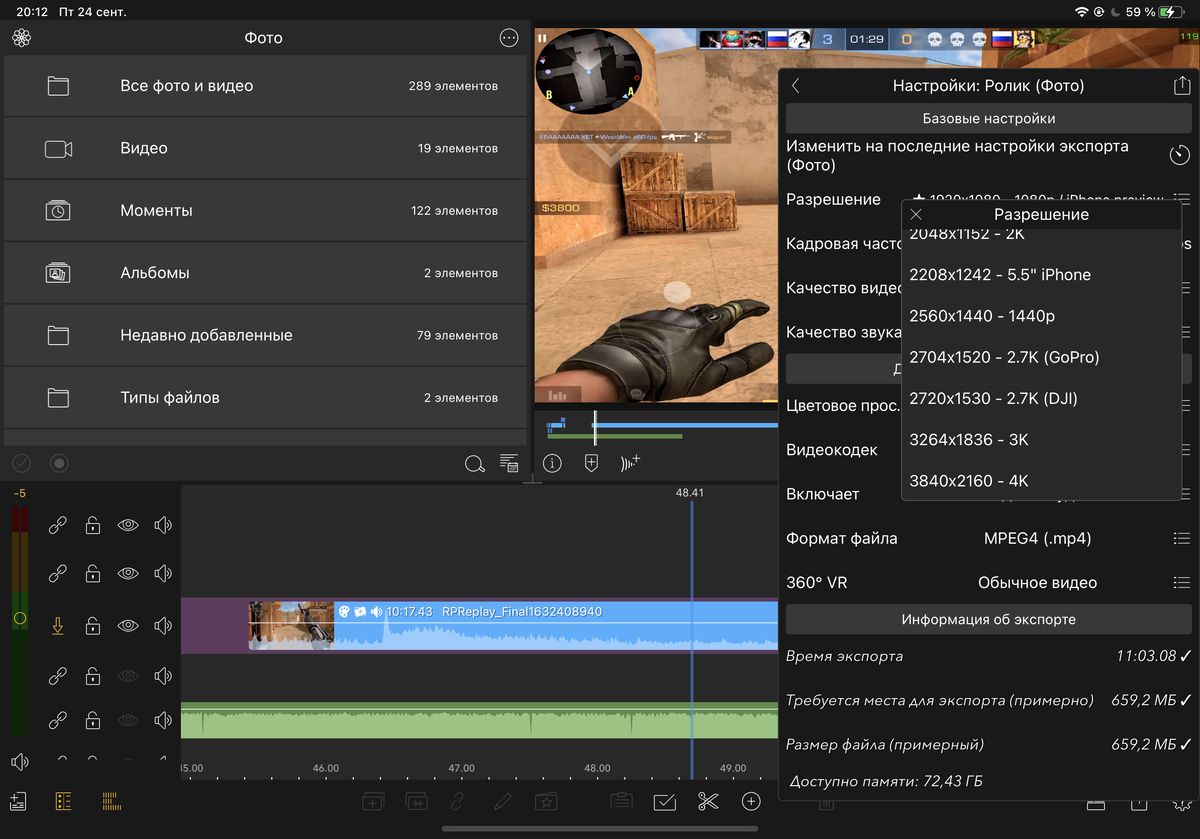Tap the restore last export settings clock icon
The image size is (1200, 839).
pyautogui.click(x=1180, y=155)
